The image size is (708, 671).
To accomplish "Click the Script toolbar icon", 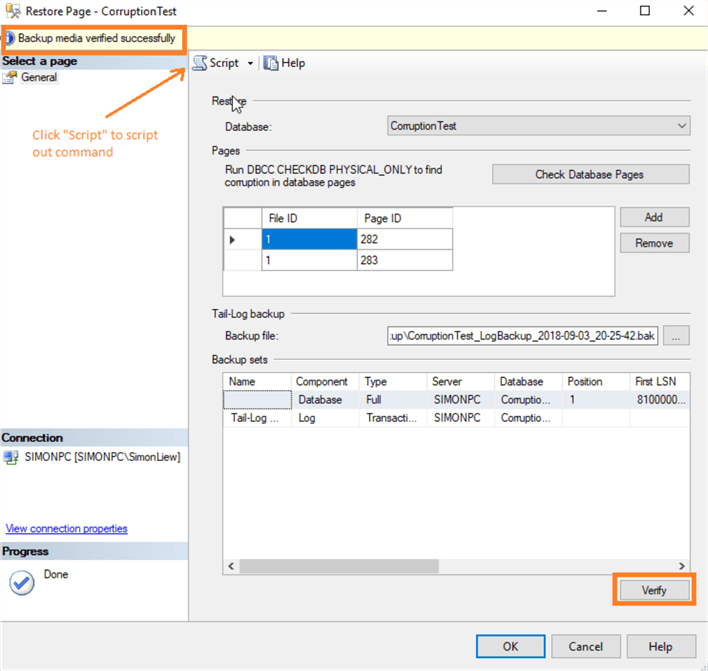I will 200,63.
